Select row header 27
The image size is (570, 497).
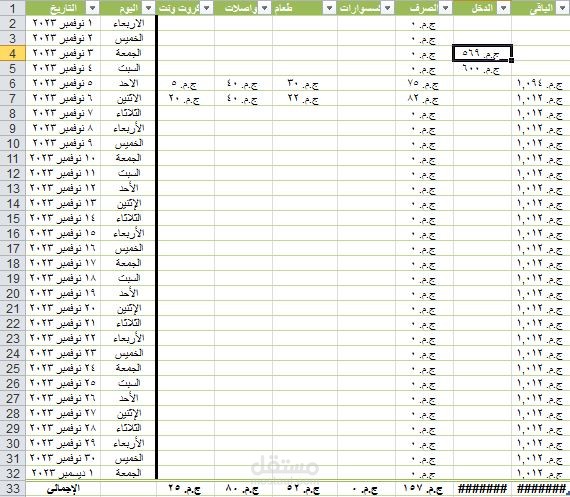pos(13,398)
